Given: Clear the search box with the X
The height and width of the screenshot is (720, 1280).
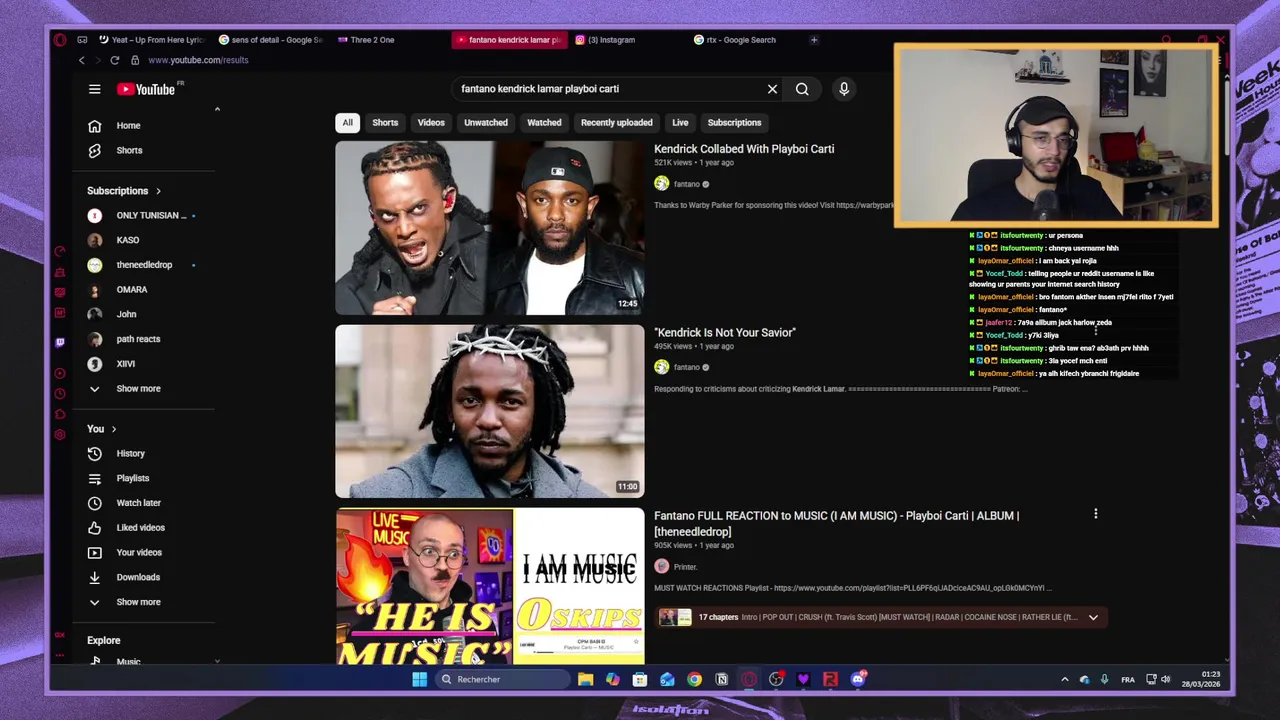Looking at the screenshot, I should (772, 89).
